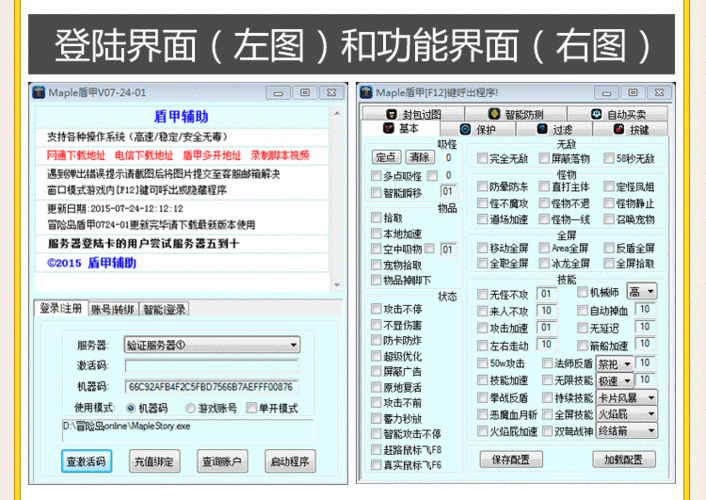Click the 查询账户 button

pyautogui.click(x=222, y=461)
